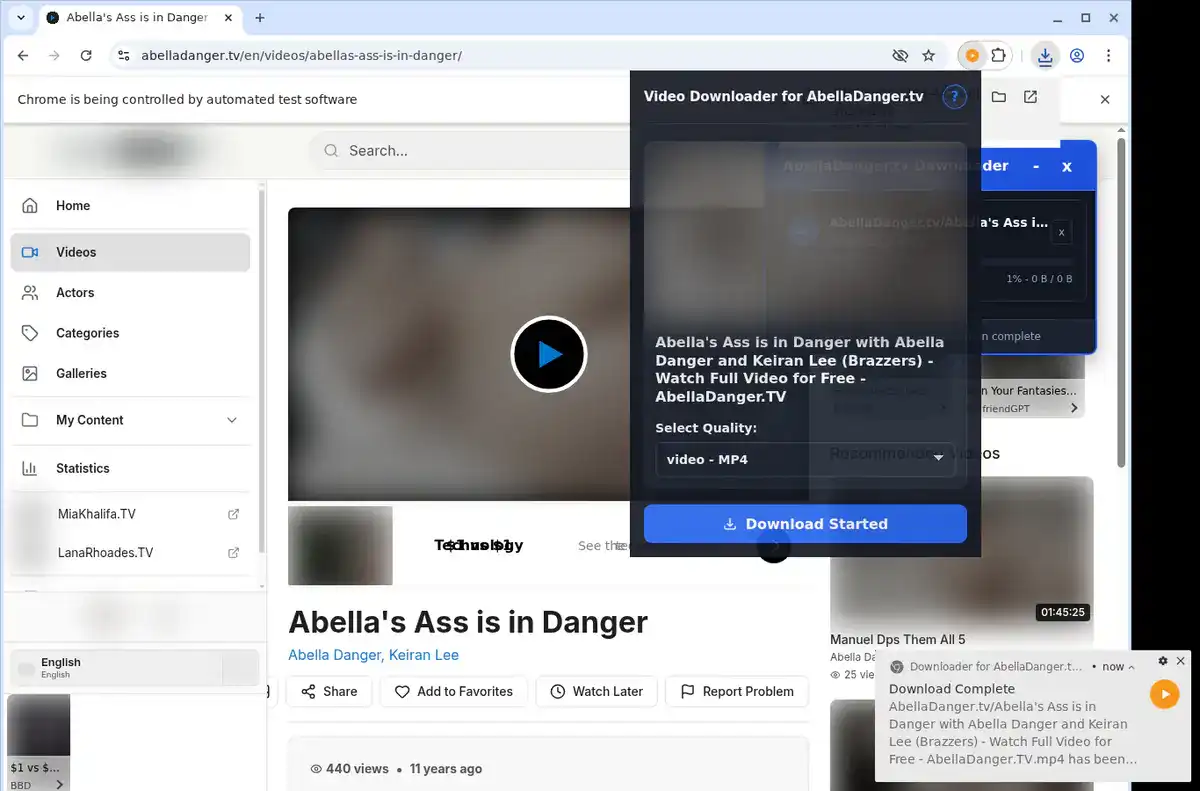Open Categories in the sidebar
Viewport: 1200px width, 791px height.
pyautogui.click(x=130, y=333)
